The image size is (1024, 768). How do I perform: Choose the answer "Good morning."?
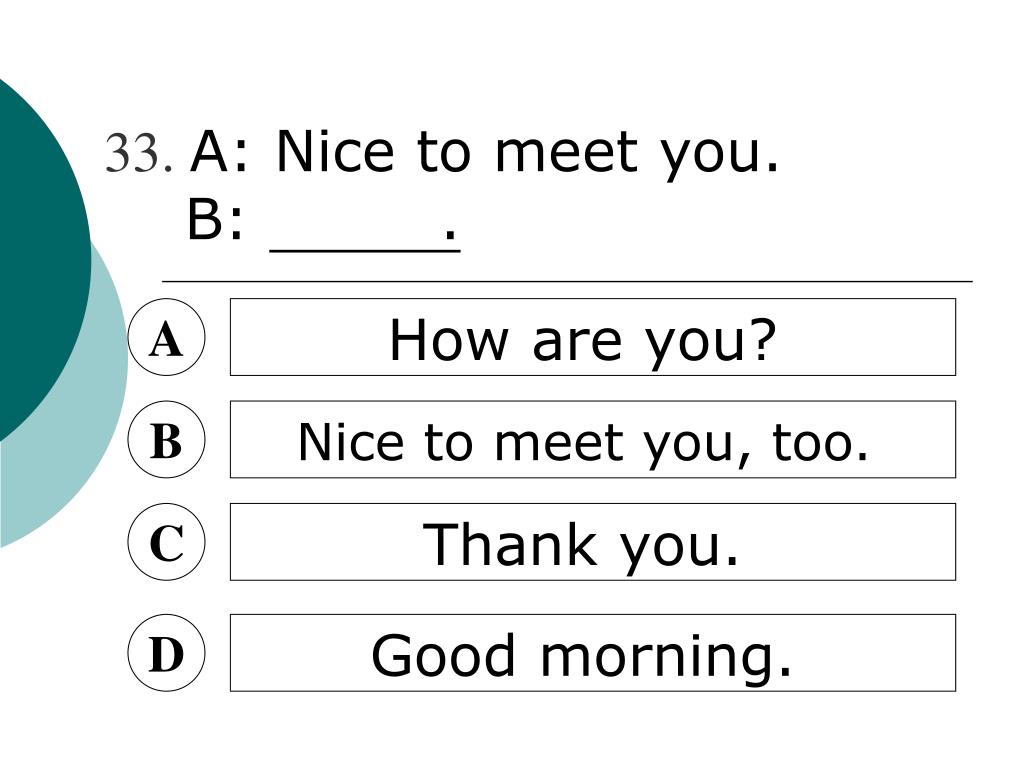pos(593,653)
